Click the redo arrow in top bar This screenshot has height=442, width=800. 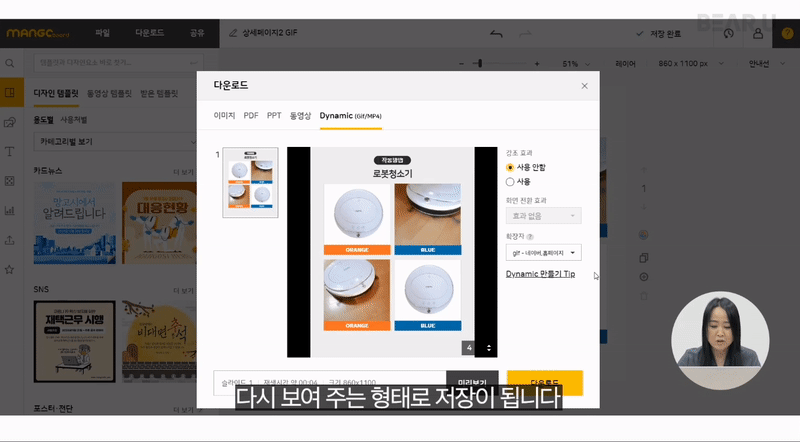point(526,34)
